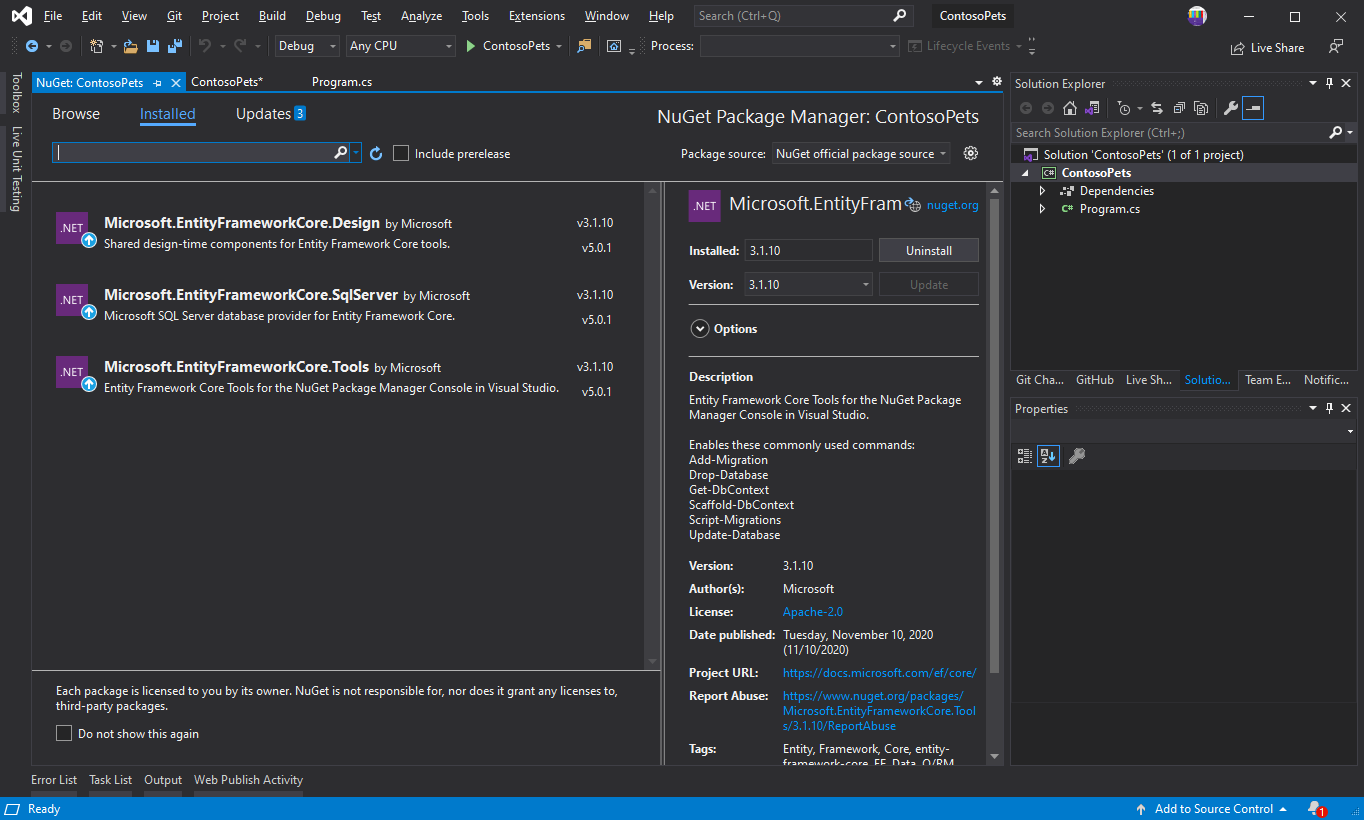The width and height of the screenshot is (1364, 820).
Task: Click the Undo toolbar arrow
Action: pyautogui.click(x=204, y=46)
